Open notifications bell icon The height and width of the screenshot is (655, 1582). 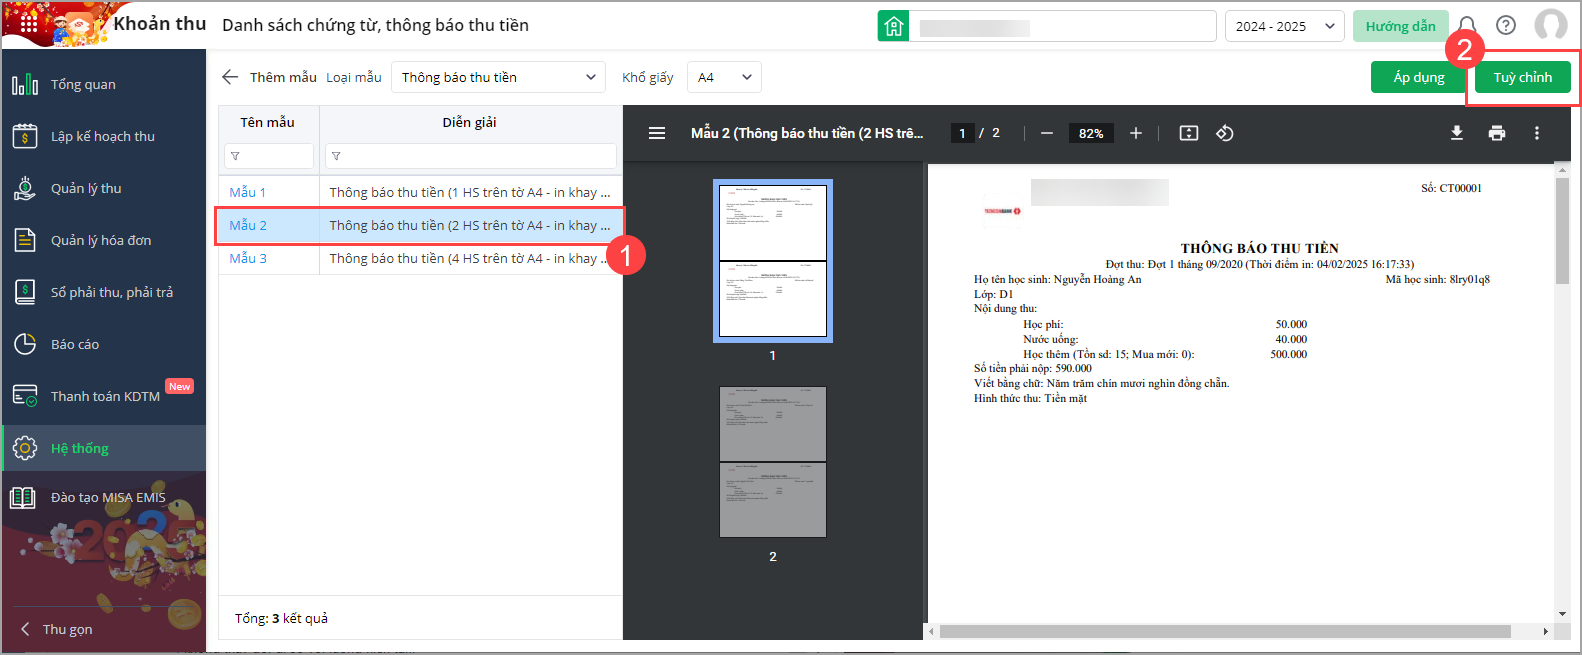pos(1466,26)
